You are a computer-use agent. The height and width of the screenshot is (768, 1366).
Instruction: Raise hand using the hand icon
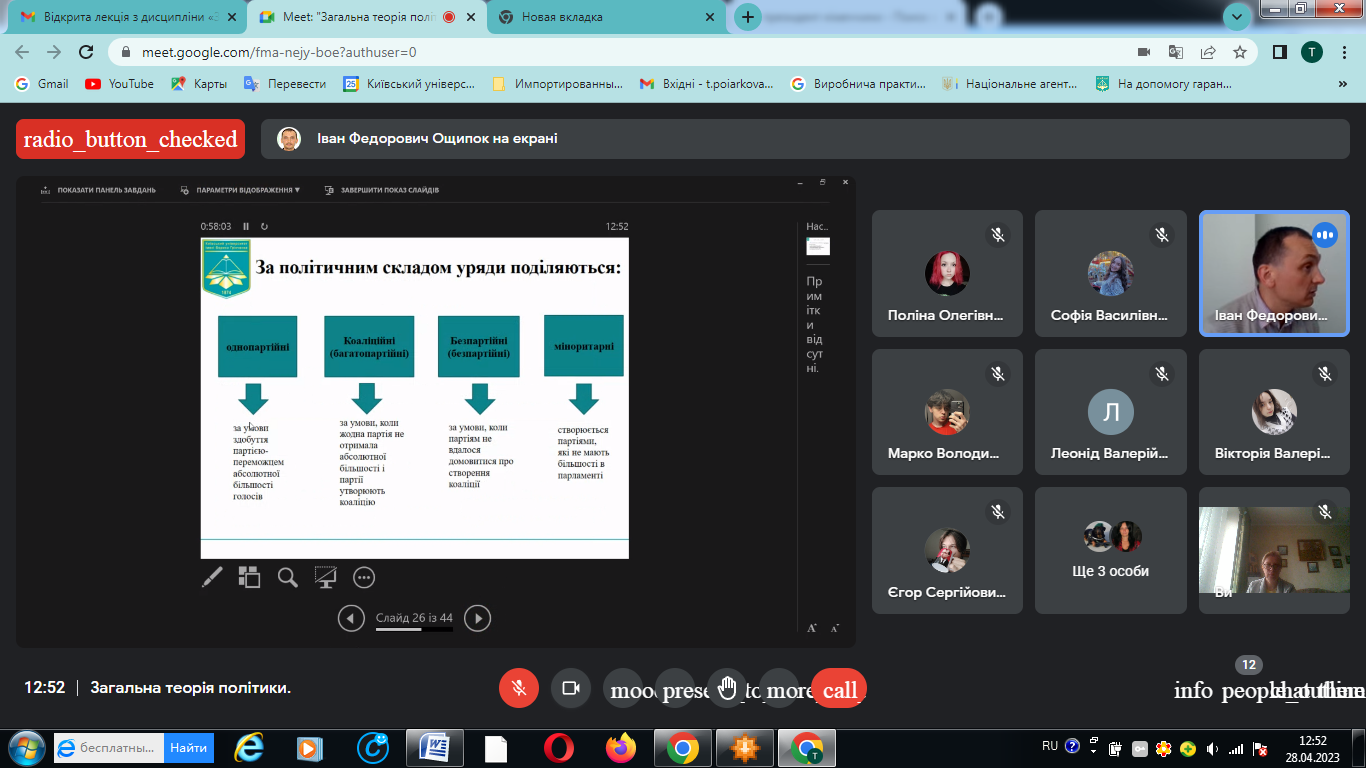point(727,688)
